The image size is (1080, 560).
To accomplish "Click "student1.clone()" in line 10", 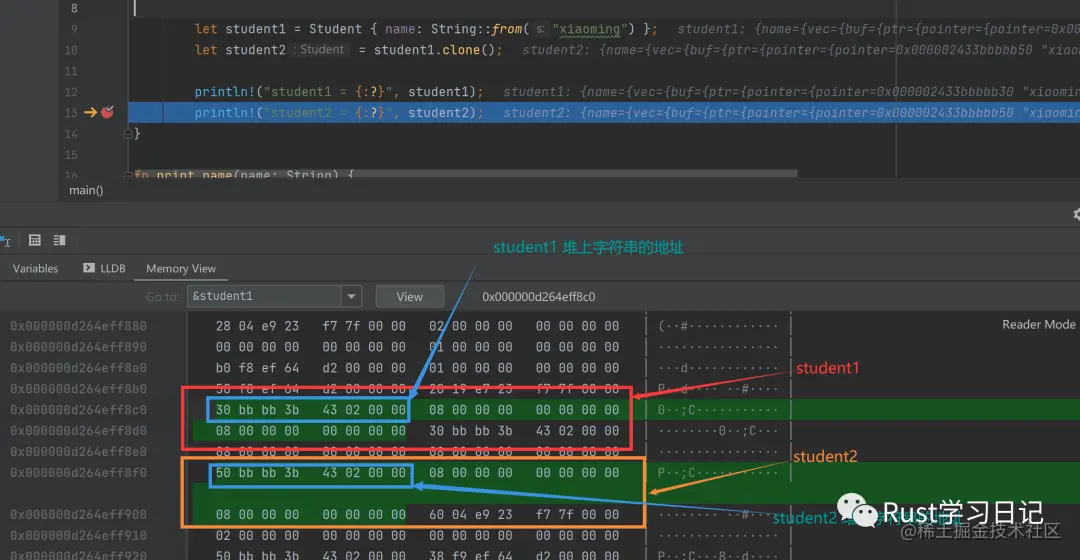I will 433,50.
